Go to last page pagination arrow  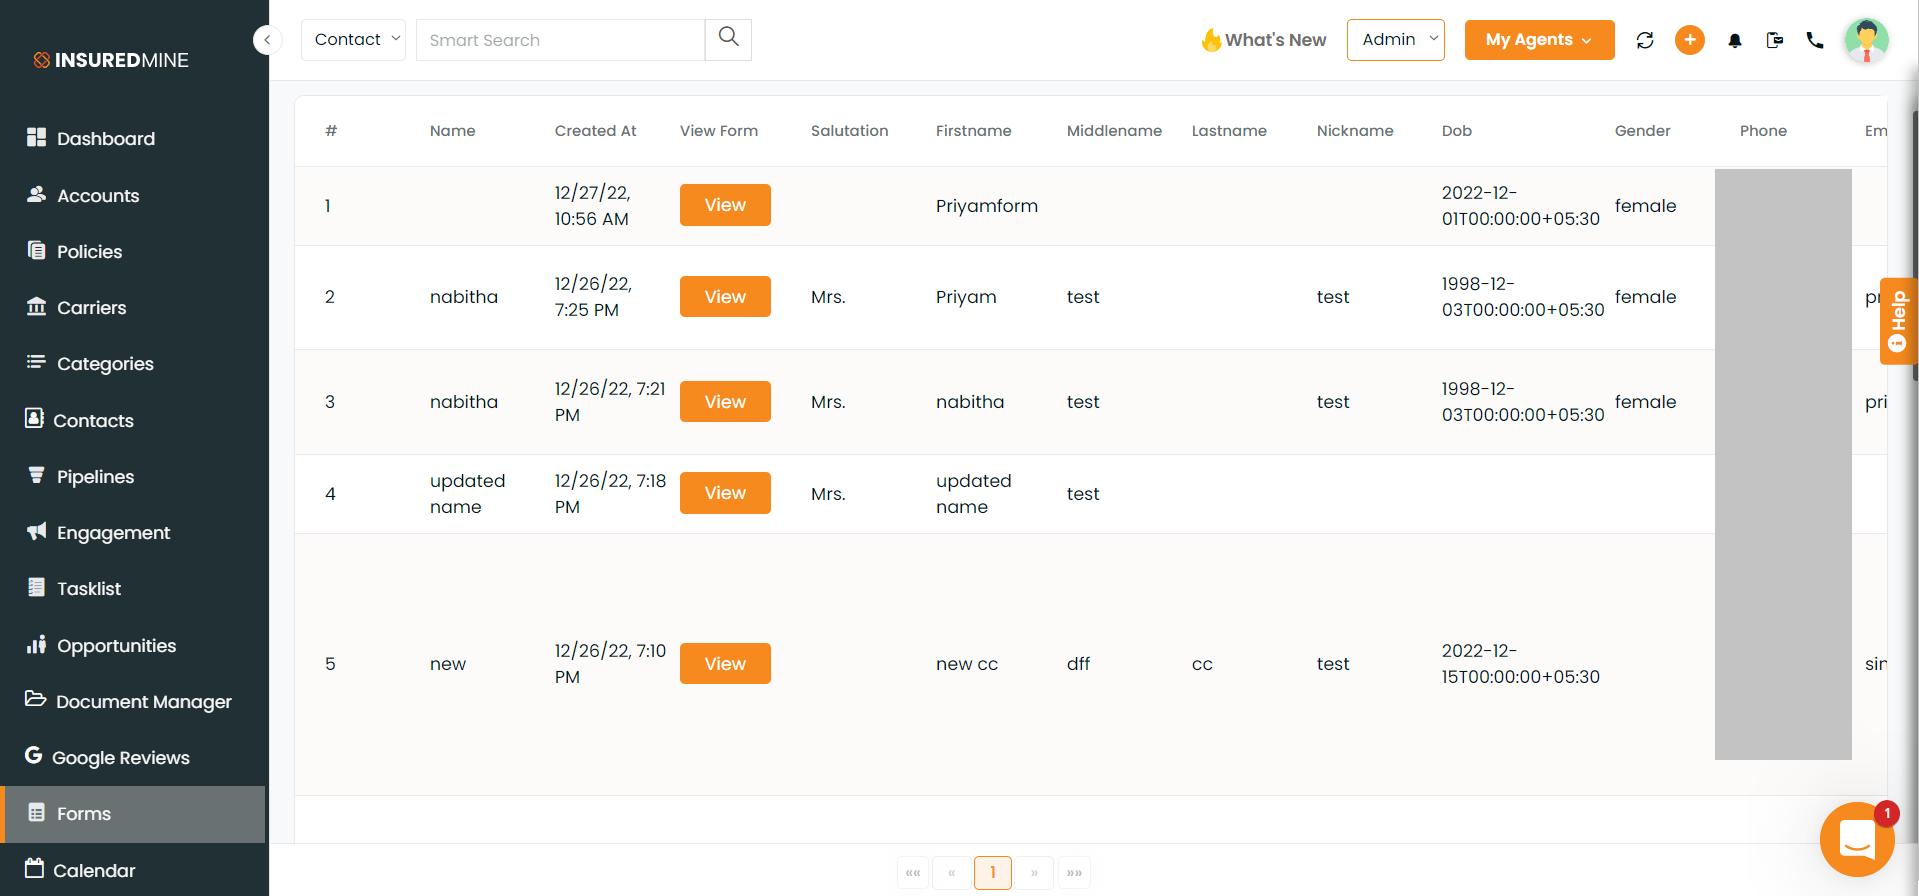(x=1074, y=873)
